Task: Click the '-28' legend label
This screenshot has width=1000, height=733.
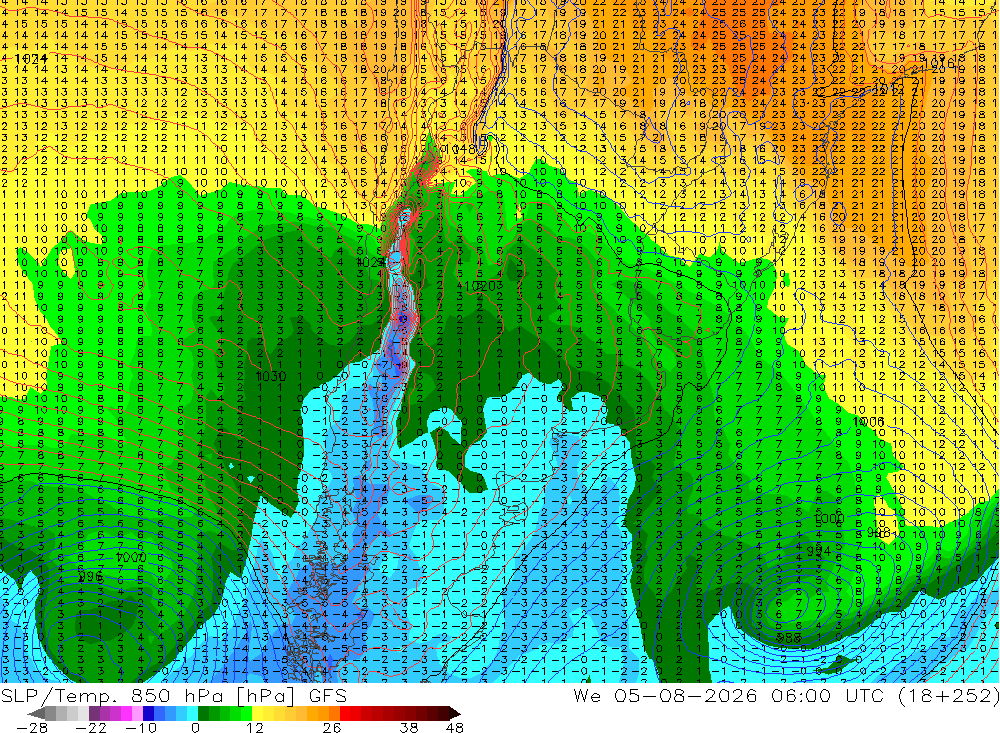Action: pos(32,728)
